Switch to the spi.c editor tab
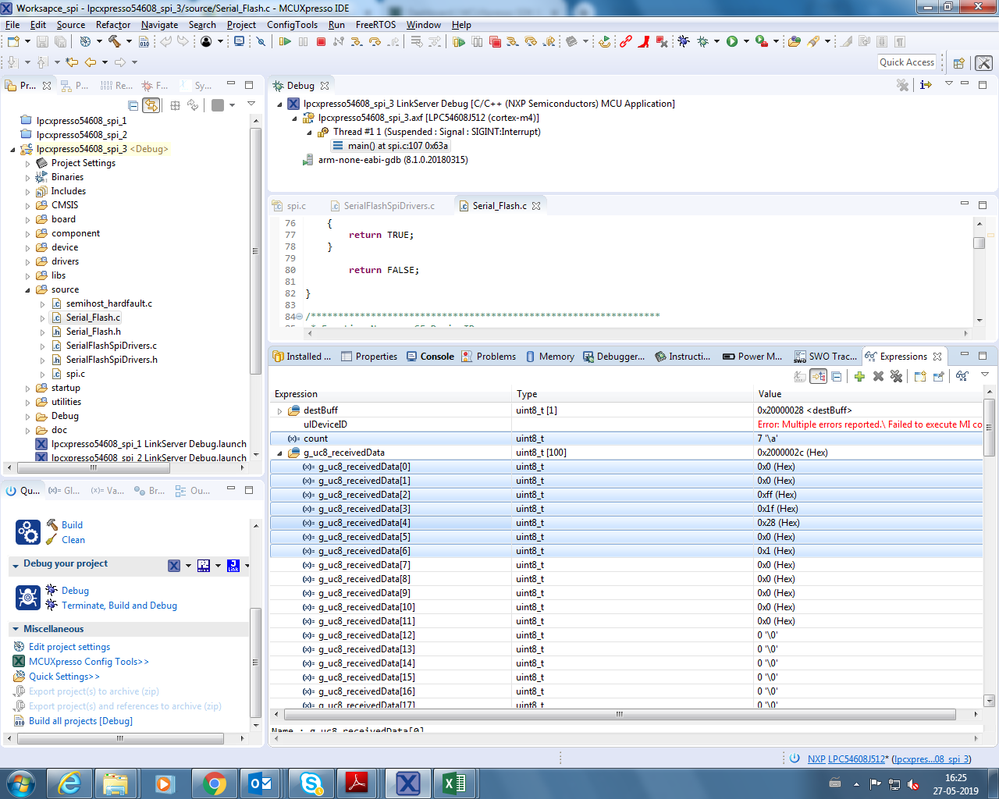This screenshot has height=799, width=999. point(290,206)
